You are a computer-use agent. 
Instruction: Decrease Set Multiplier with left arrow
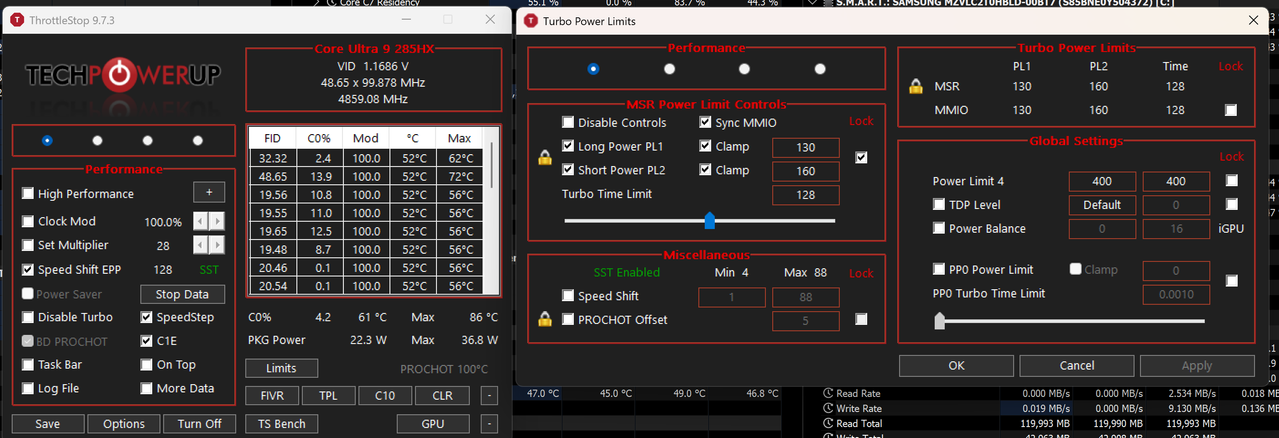(x=201, y=245)
